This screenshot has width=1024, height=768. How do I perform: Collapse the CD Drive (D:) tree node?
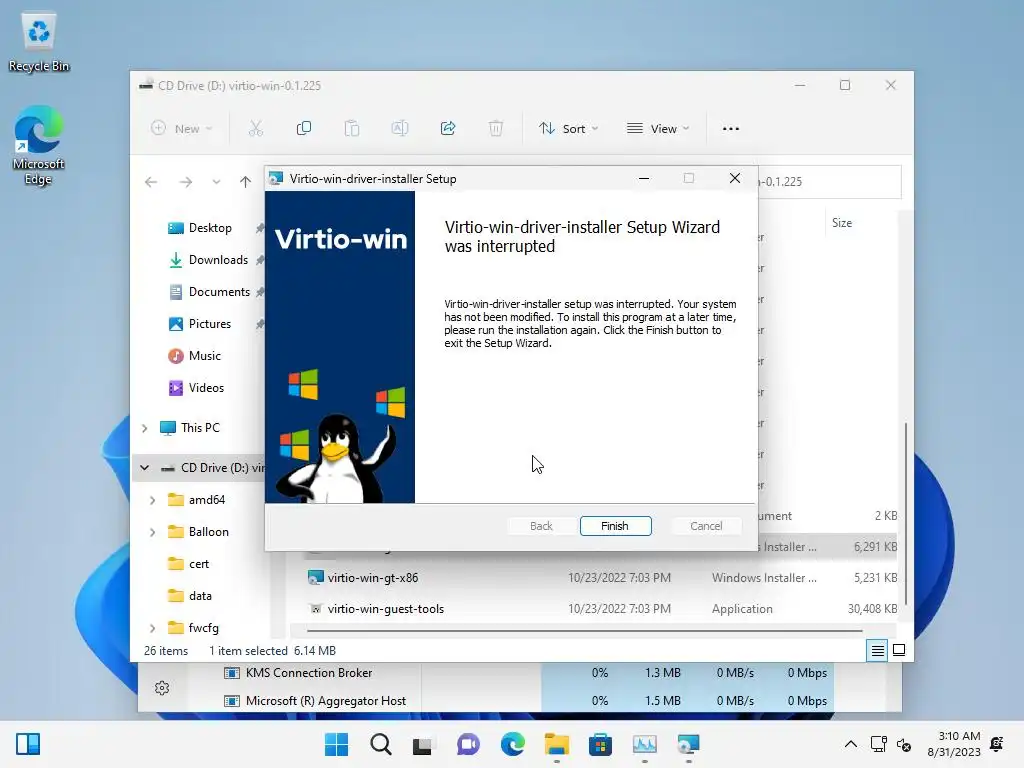[144, 468]
